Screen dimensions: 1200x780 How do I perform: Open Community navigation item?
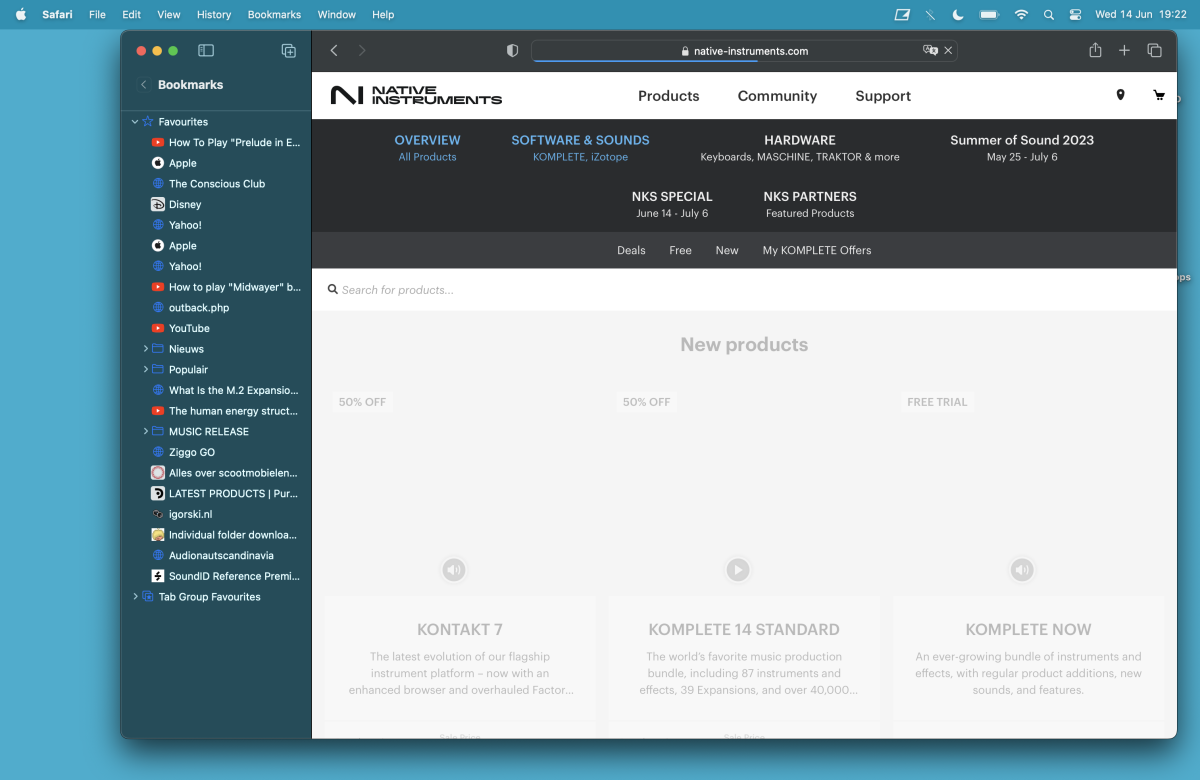point(777,96)
